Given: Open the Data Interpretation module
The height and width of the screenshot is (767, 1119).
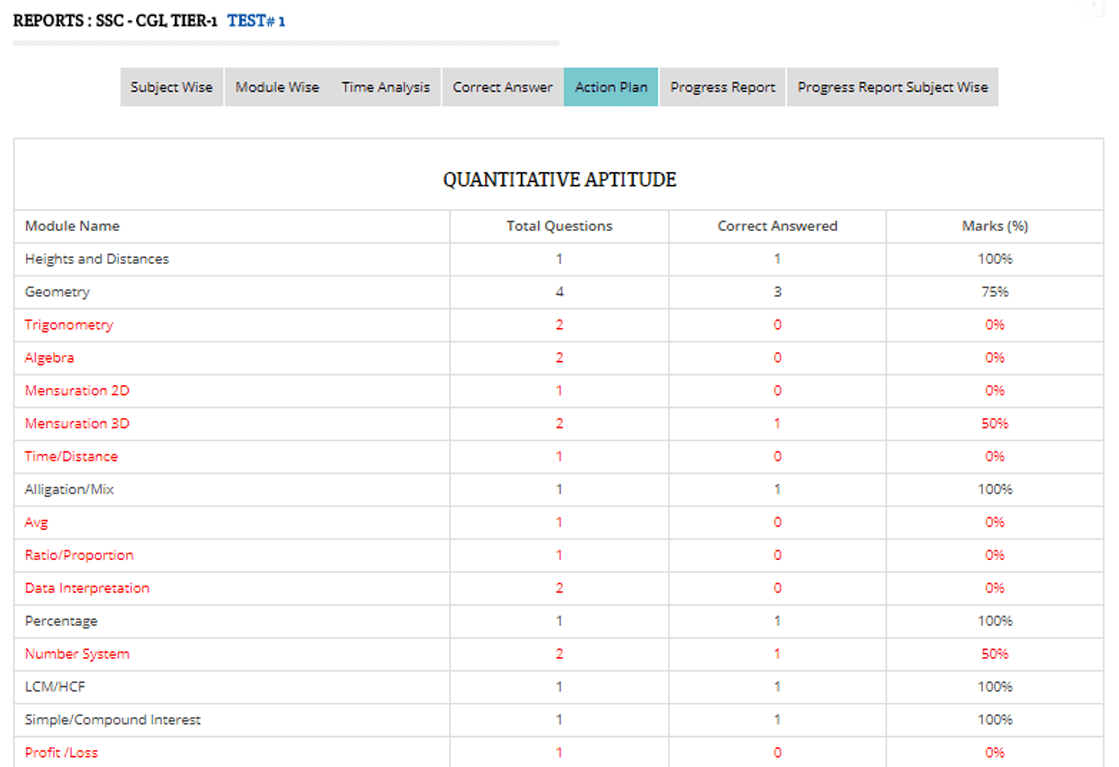Looking at the screenshot, I should click(x=87, y=589).
